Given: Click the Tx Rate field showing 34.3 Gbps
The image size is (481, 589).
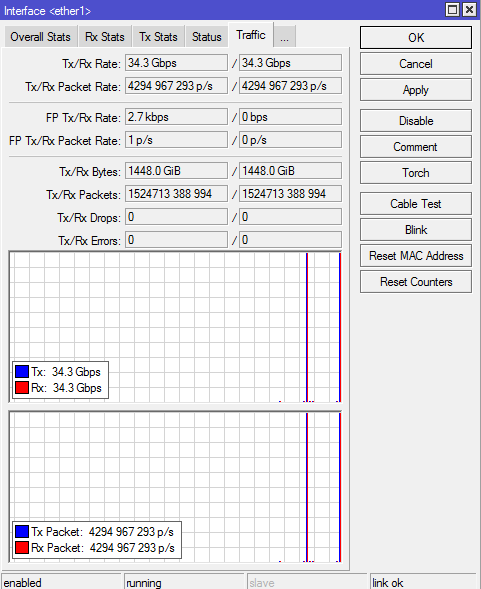Looking at the screenshot, I should point(176,63).
